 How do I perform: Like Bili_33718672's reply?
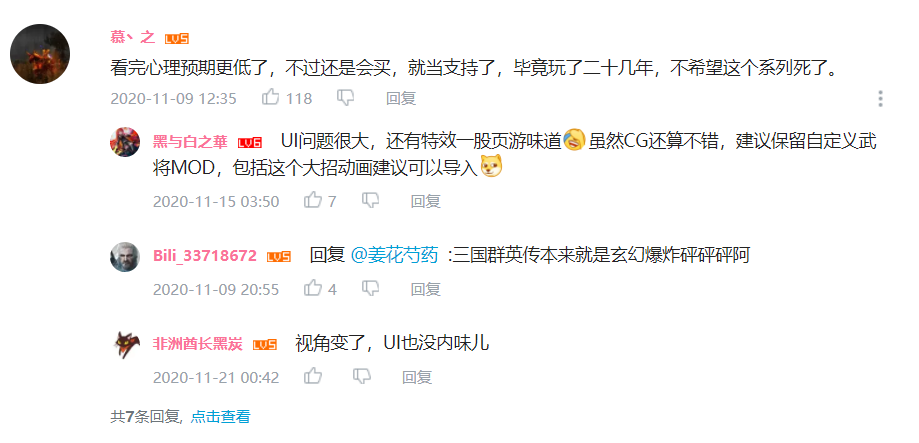point(312,288)
